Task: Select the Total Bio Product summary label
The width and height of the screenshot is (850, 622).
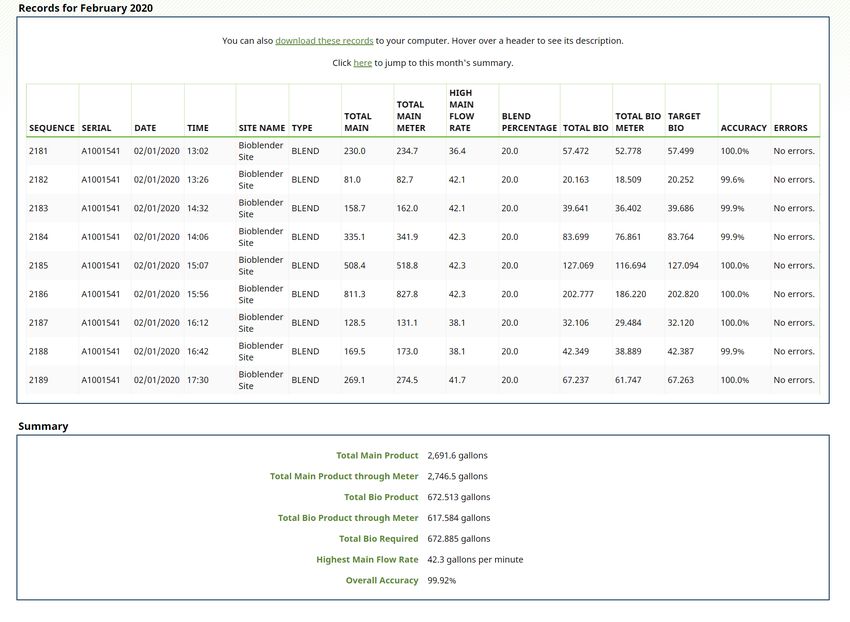Action: click(381, 497)
